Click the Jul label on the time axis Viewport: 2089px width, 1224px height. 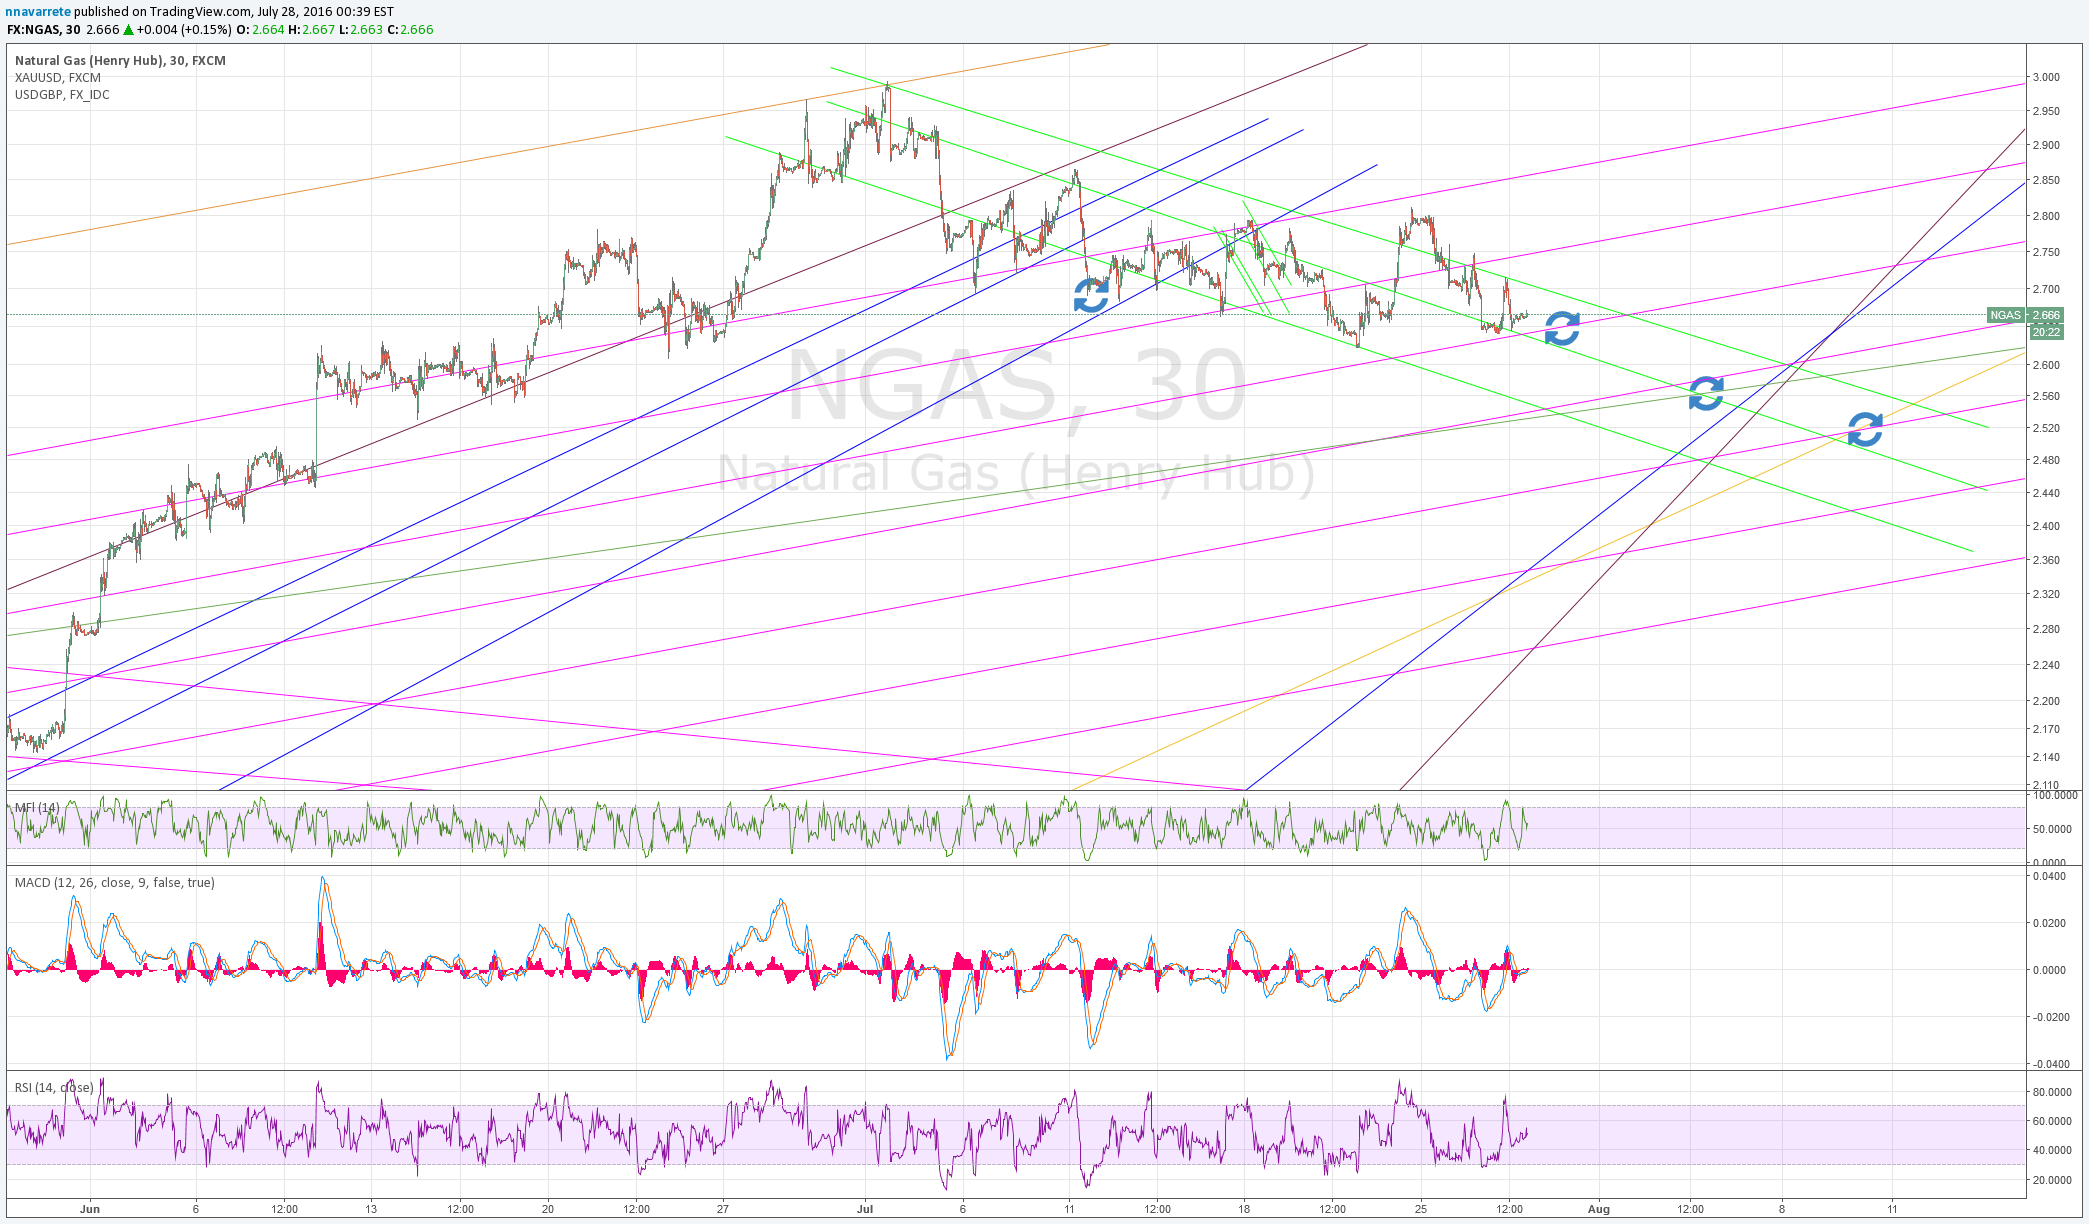(x=865, y=1209)
